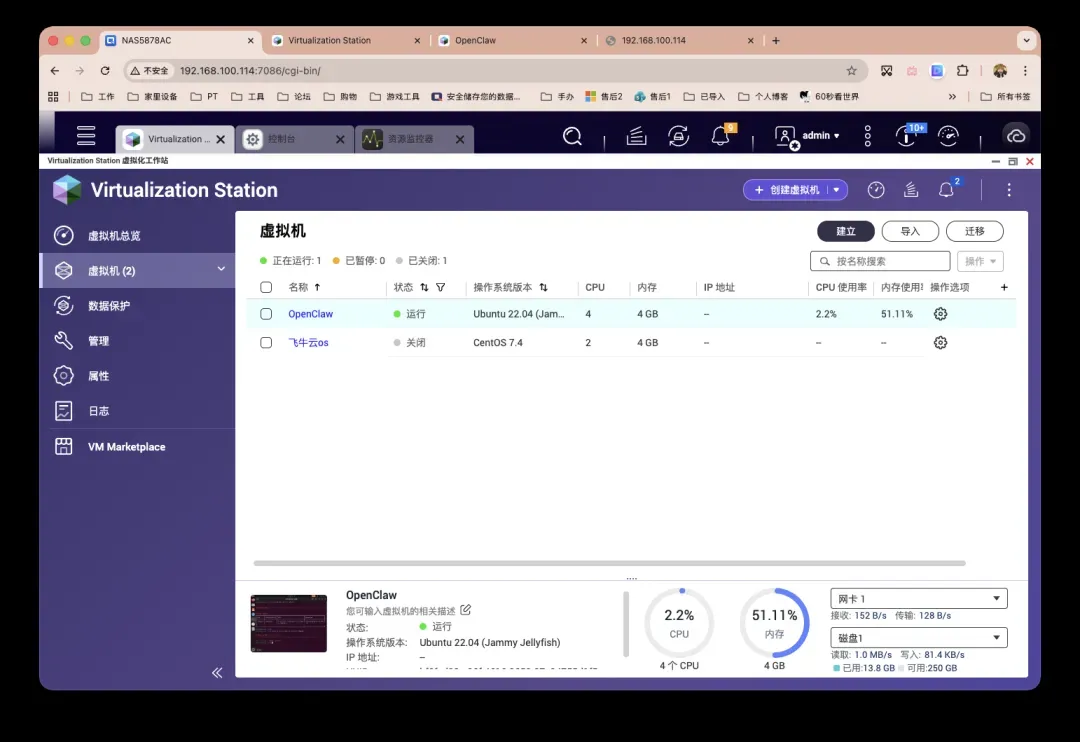
Task: Click the Virtualization Station notification bell
Action: [x=945, y=190]
